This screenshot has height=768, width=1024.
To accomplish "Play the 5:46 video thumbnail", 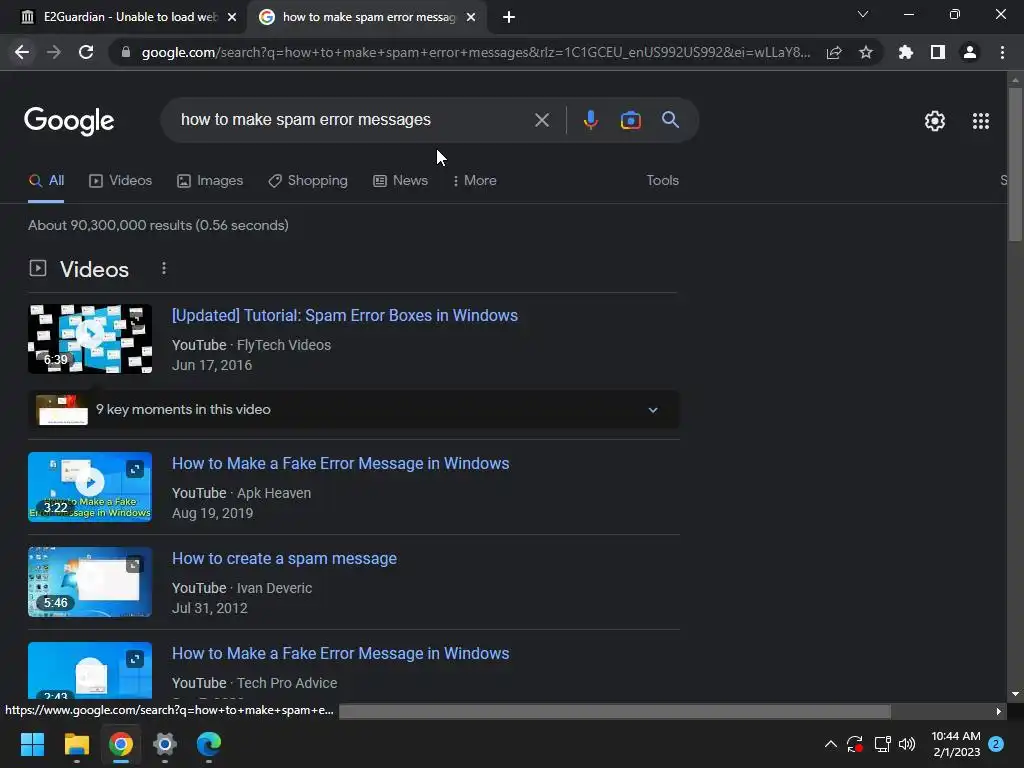I will 90,582.
